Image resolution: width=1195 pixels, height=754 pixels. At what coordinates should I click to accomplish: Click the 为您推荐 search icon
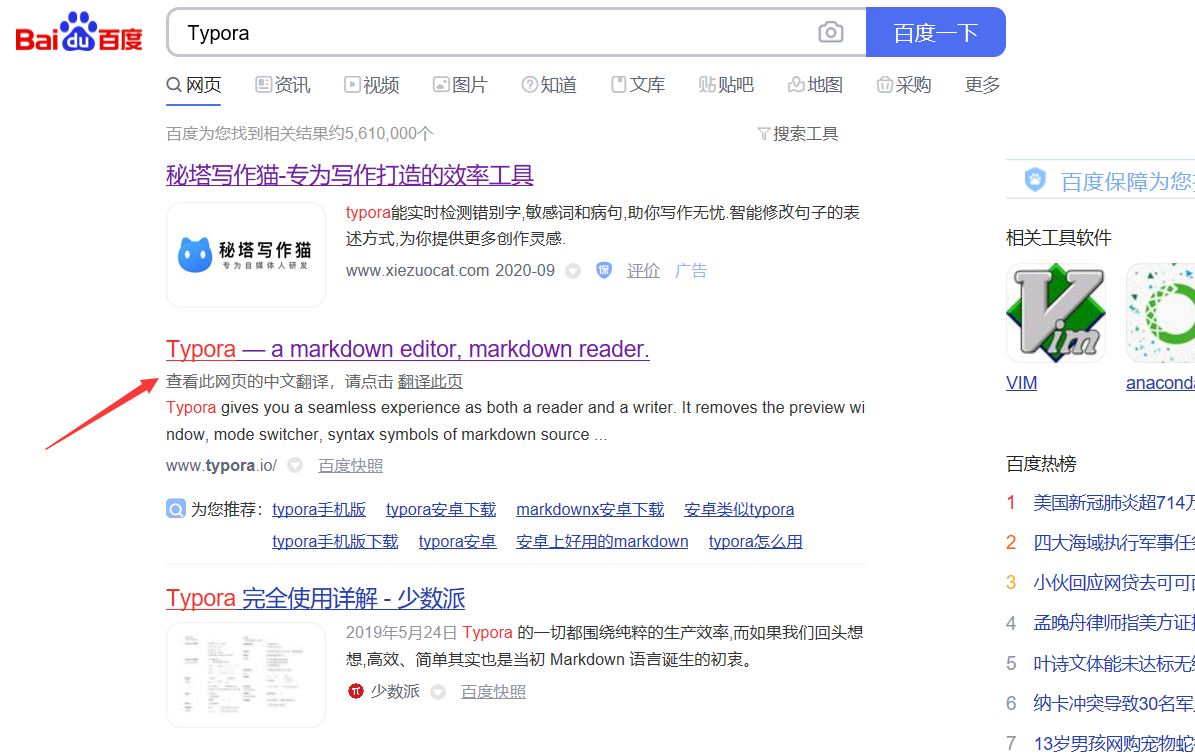click(176, 509)
